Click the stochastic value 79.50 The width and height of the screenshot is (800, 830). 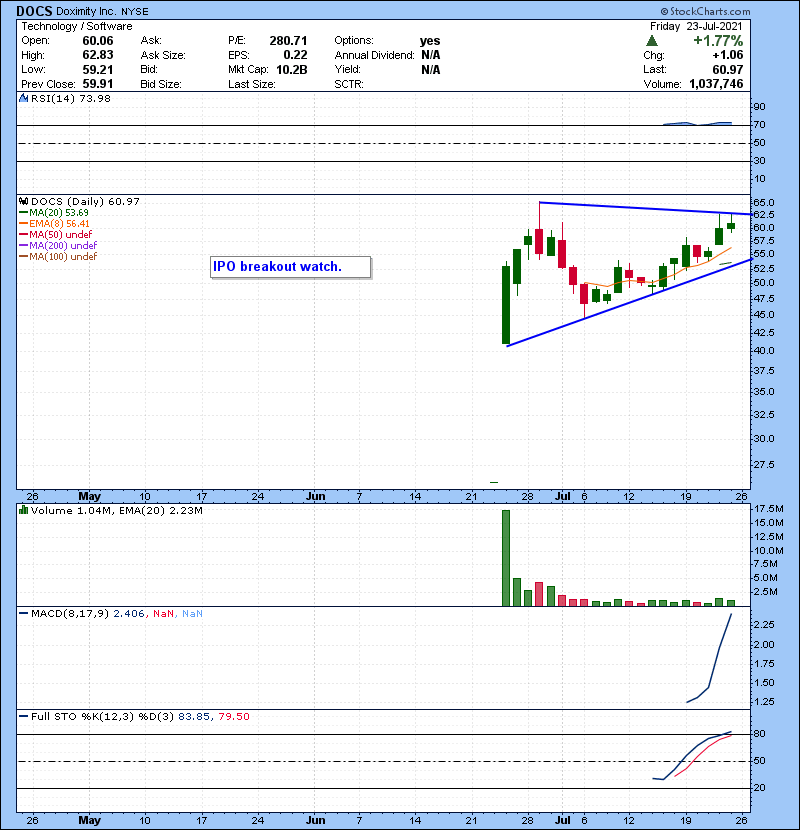click(234, 717)
